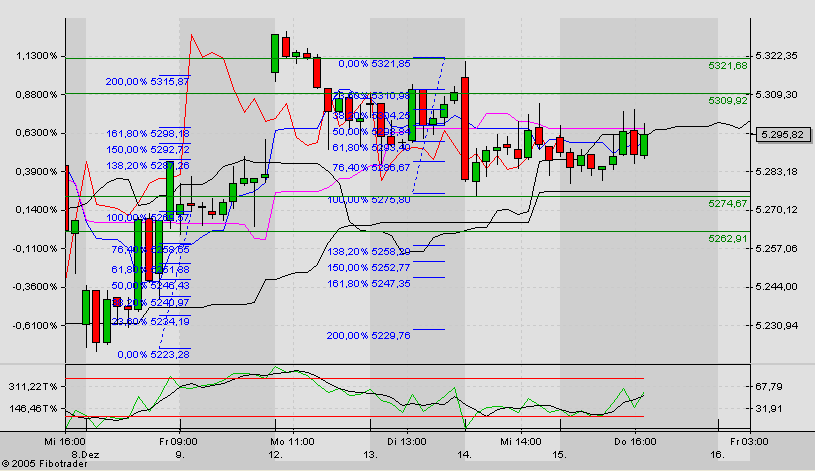
Task: Select Fibonacci label 138,20% 5287,26
Action: click(148, 166)
